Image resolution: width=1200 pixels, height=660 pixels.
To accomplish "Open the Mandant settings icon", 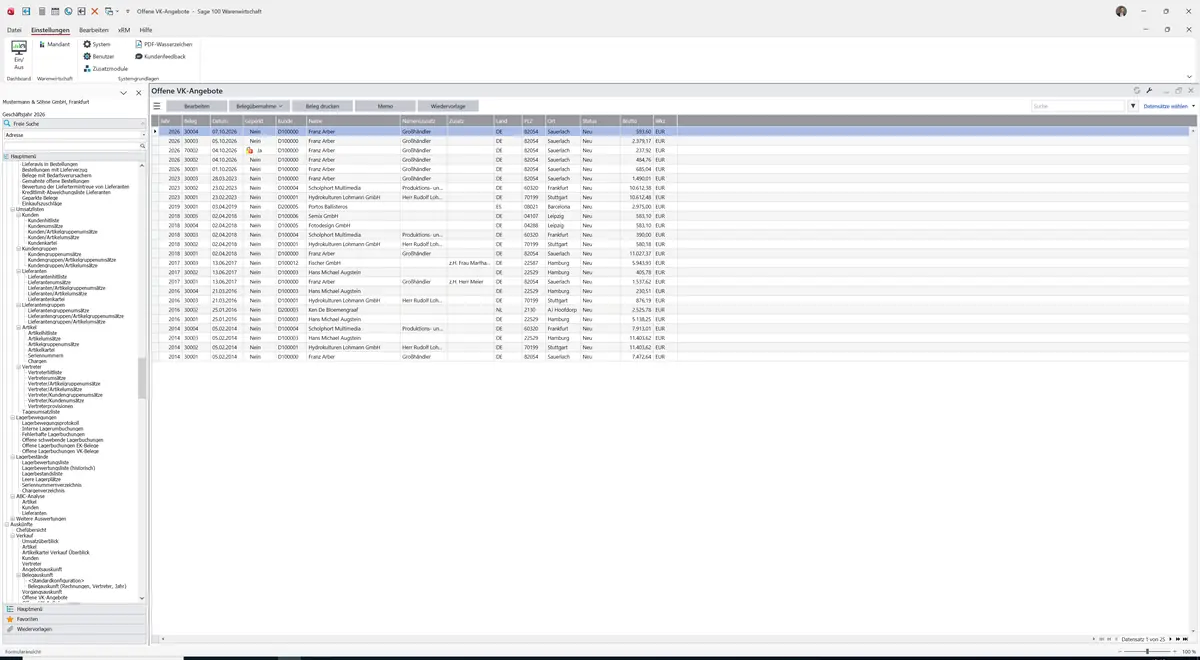I will click(x=53, y=44).
